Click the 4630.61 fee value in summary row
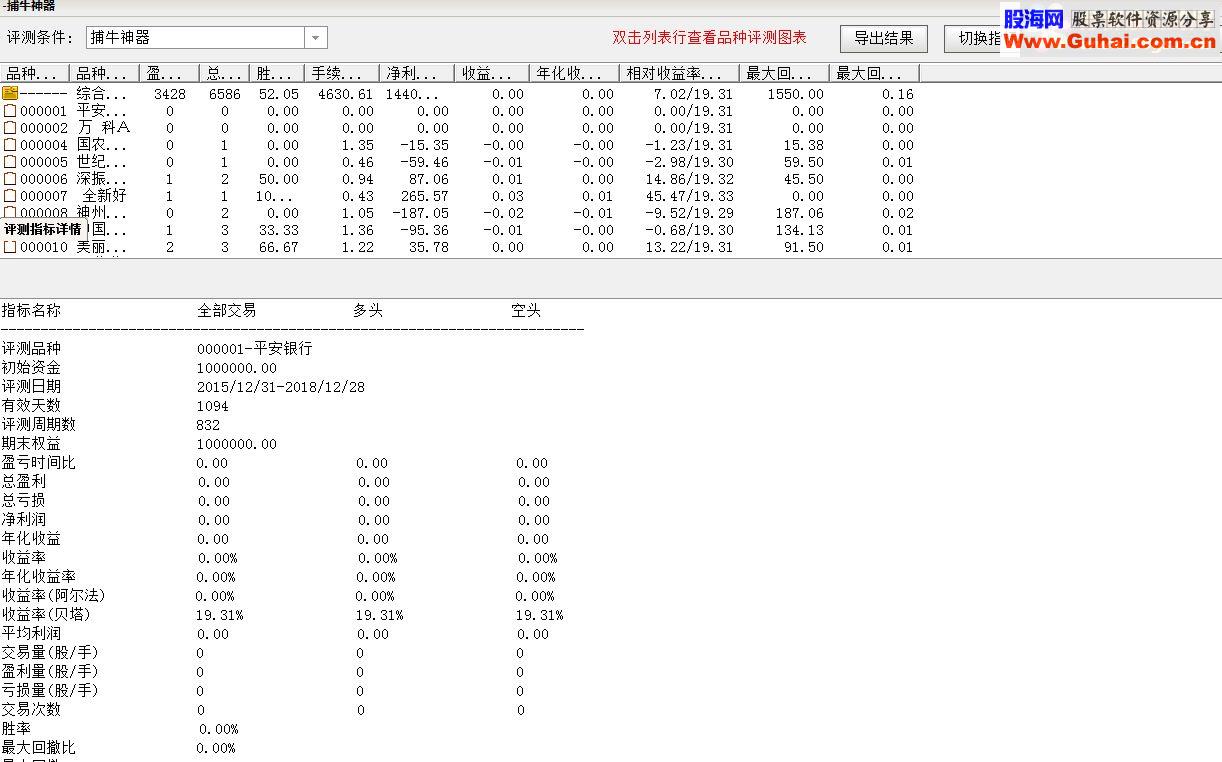 tap(346, 94)
